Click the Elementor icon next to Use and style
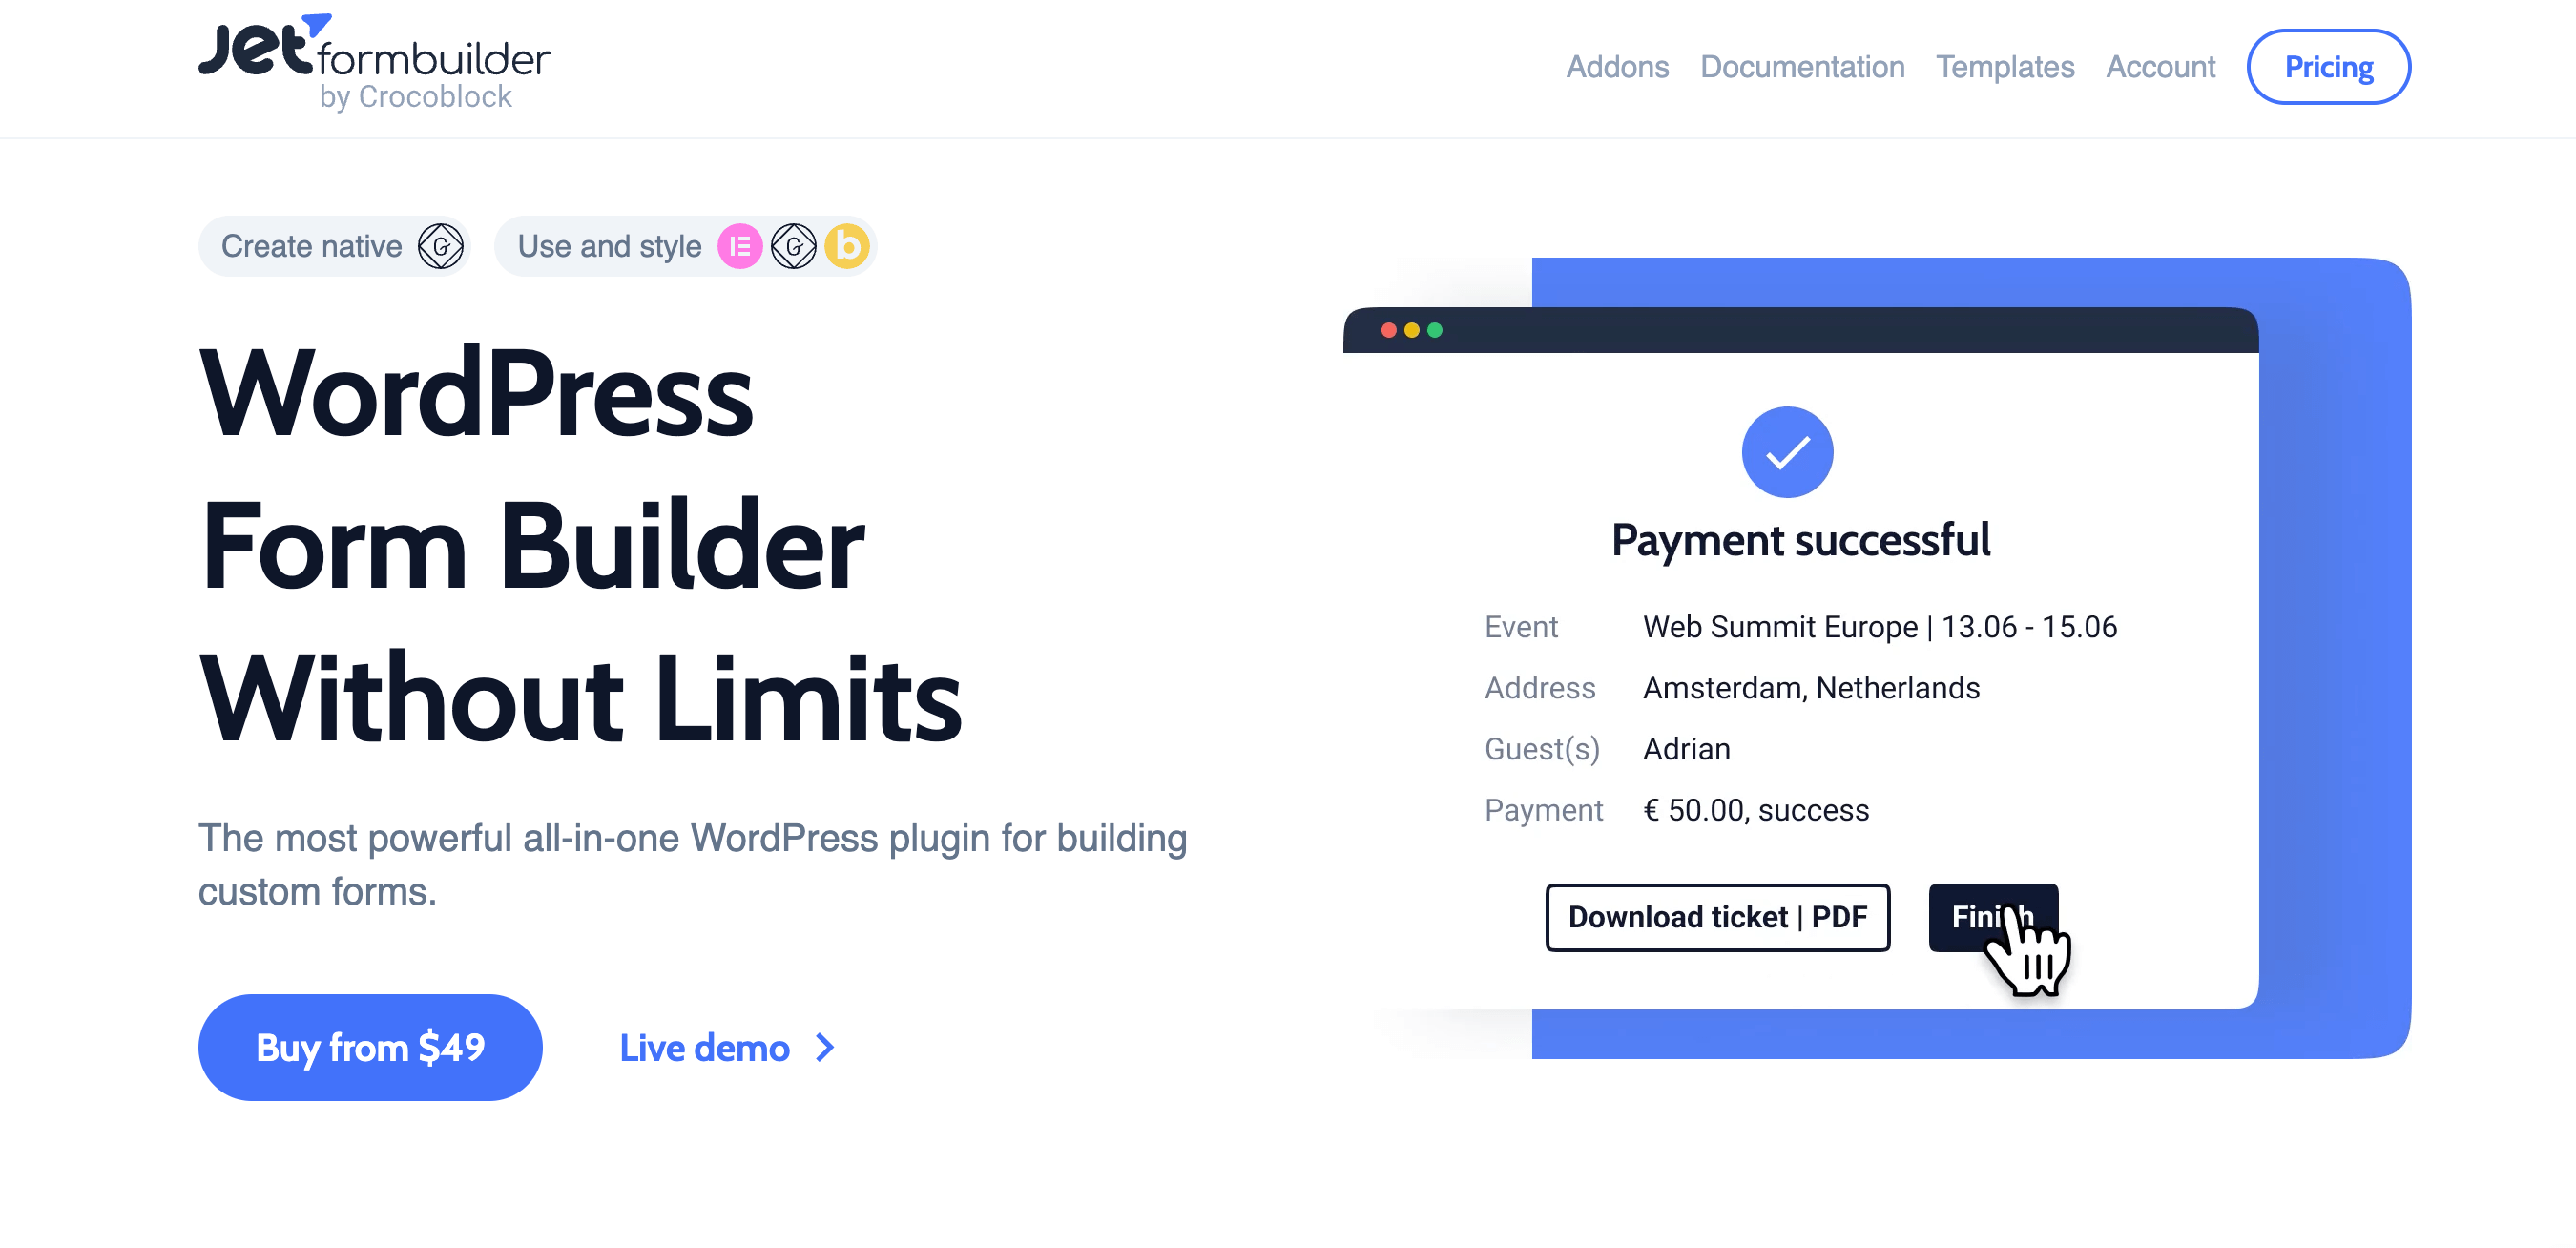Viewport: 2576px width, 1248px height. point(739,246)
